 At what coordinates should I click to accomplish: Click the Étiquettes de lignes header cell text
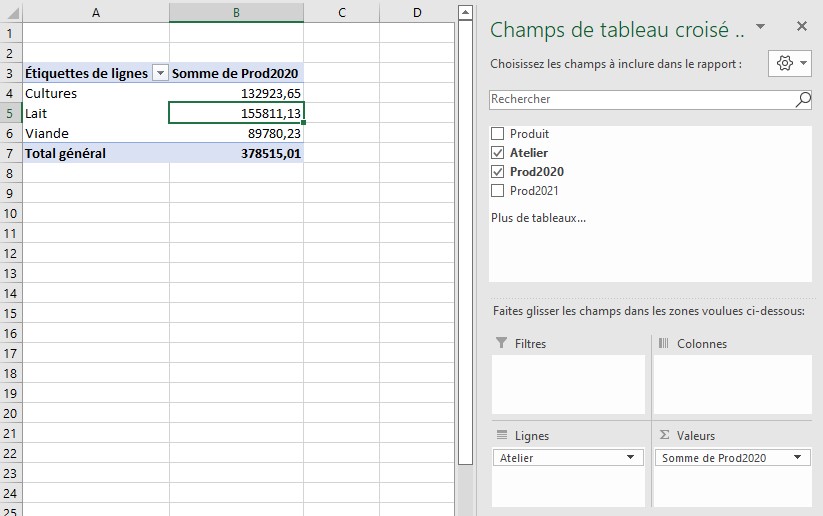tap(87, 73)
